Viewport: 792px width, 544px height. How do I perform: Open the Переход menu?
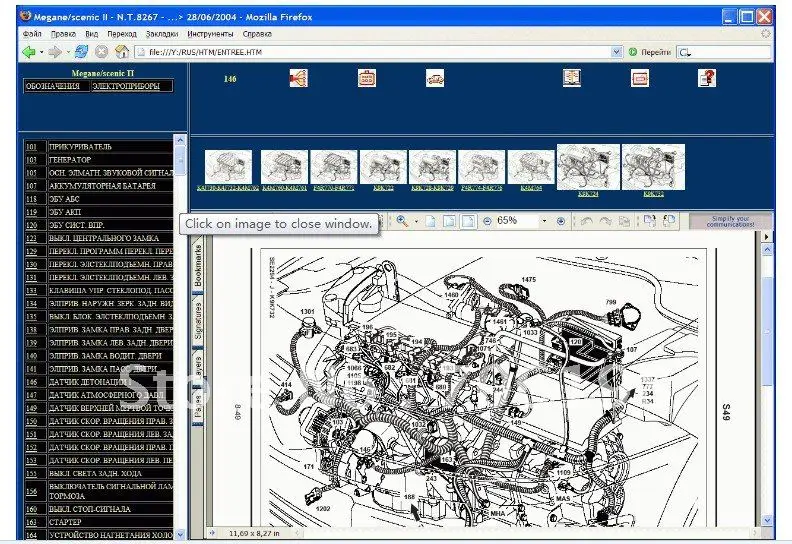[122, 34]
